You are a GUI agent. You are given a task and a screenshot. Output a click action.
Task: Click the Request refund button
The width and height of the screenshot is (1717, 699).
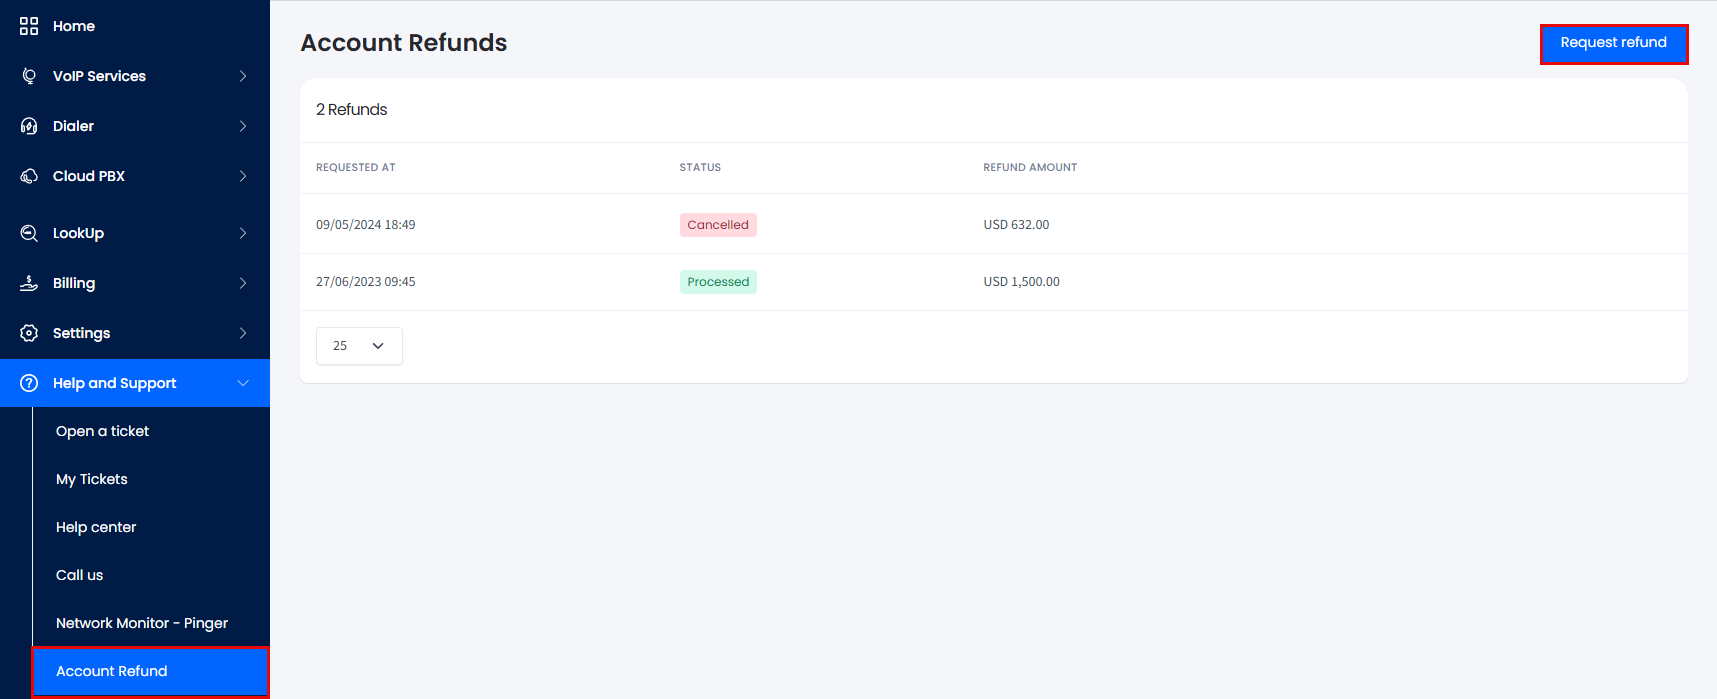point(1613,43)
